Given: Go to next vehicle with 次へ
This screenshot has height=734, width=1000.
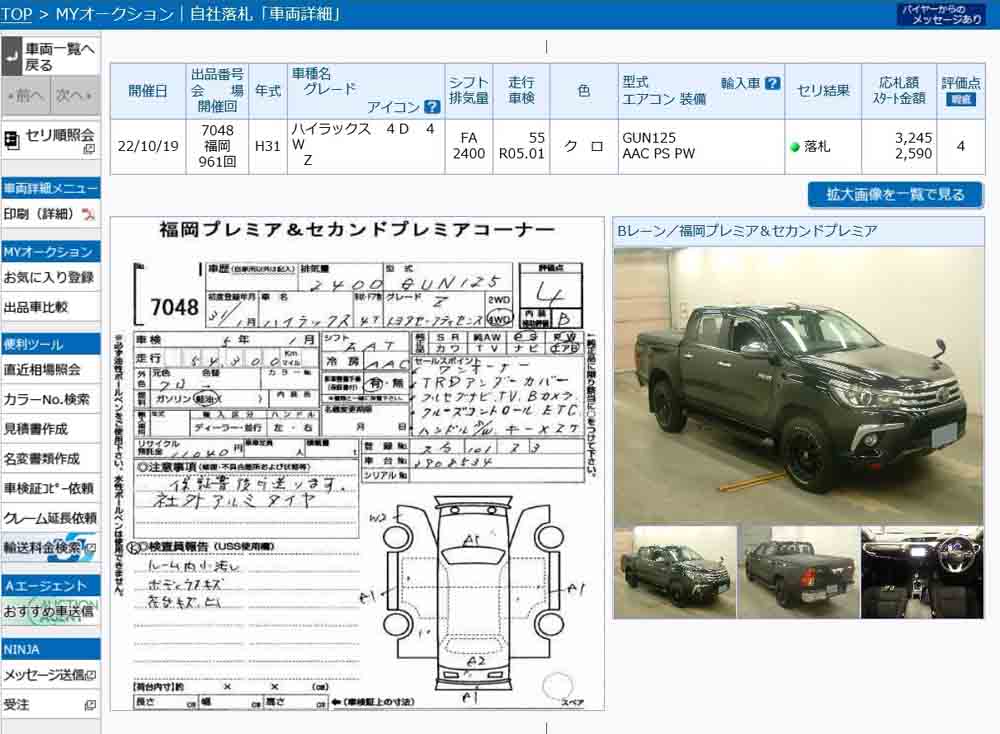Looking at the screenshot, I should (x=75, y=96).
